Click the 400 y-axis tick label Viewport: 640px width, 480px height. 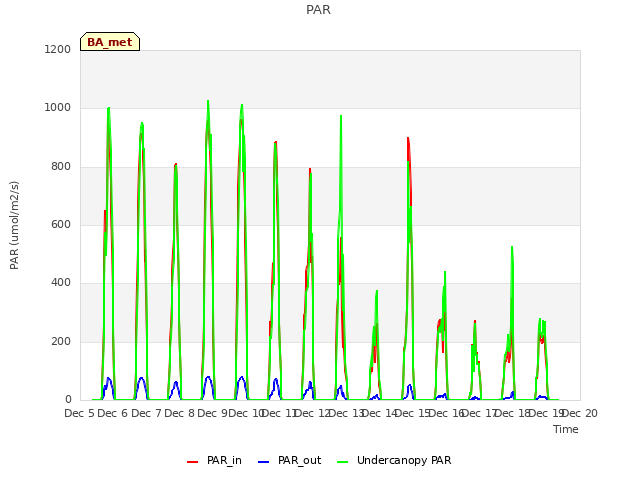(x=61, y=283)
